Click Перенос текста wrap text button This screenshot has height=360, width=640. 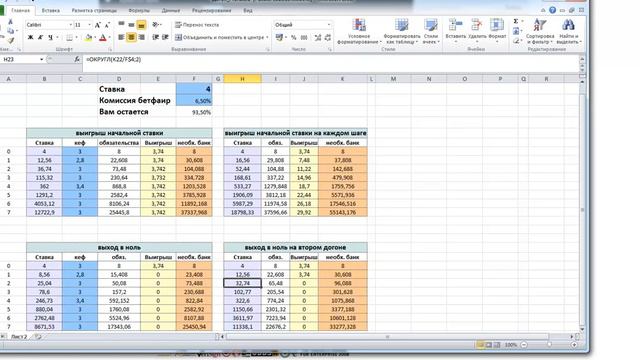(197, 25)
